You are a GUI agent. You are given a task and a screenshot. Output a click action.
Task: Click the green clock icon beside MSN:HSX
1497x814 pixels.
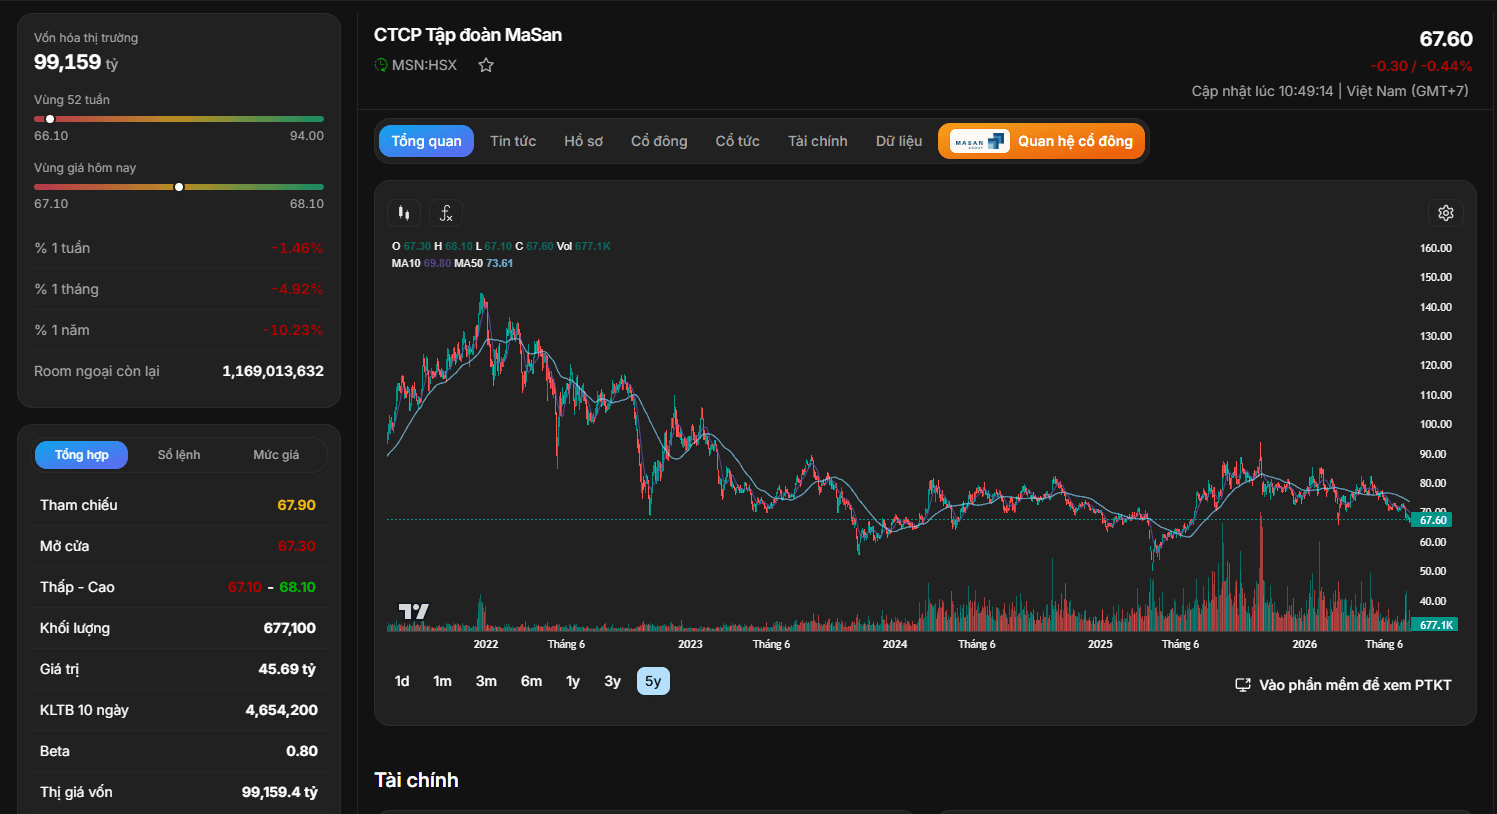point(381,65)
